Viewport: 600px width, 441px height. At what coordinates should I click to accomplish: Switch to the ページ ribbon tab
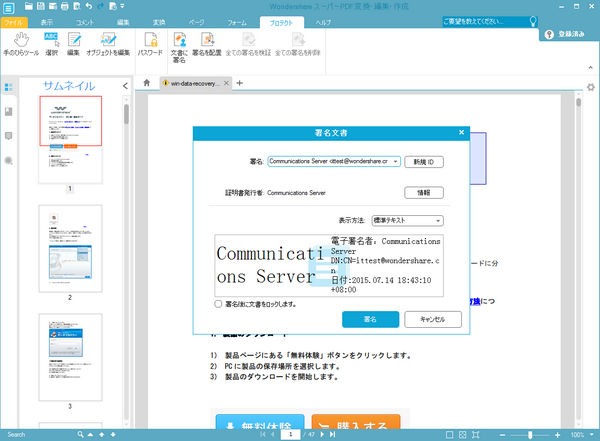197,23
